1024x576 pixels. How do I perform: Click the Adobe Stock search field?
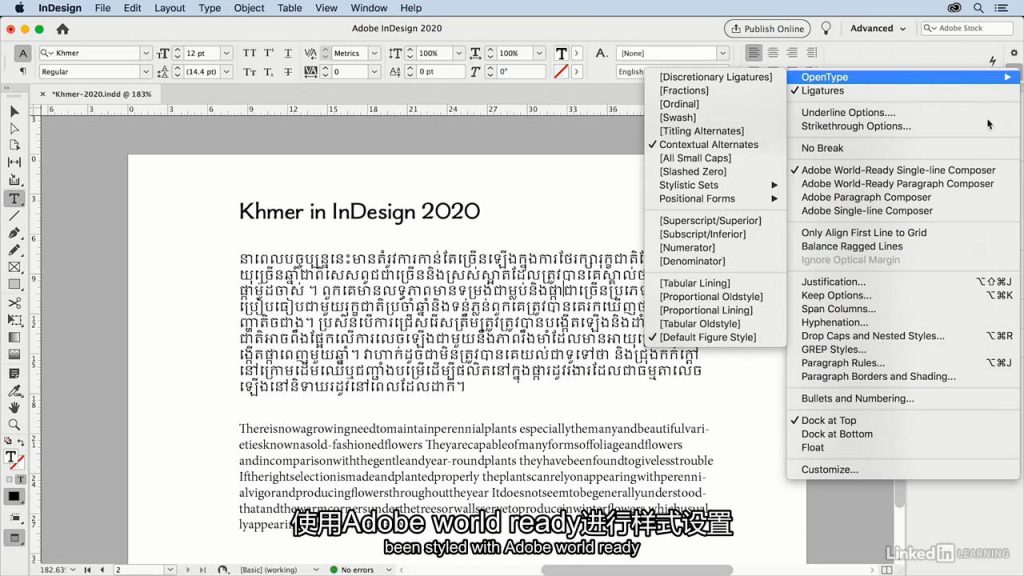(967, 28)
